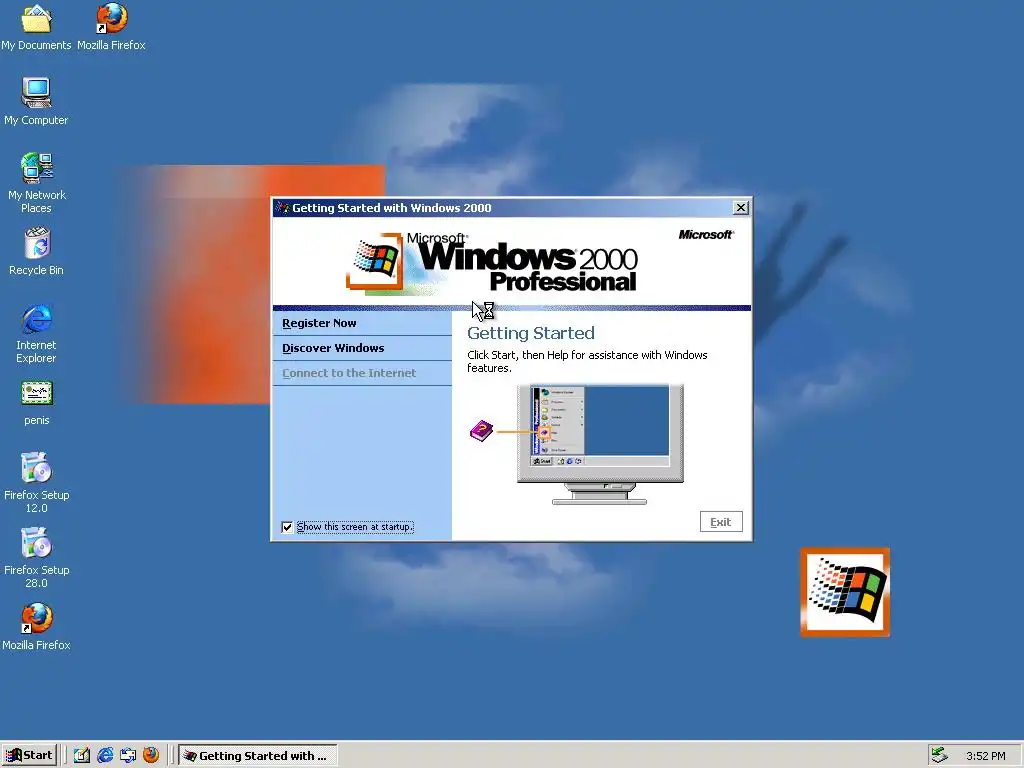
Task: Click the 3:52 PM clock
Action: 985,756
